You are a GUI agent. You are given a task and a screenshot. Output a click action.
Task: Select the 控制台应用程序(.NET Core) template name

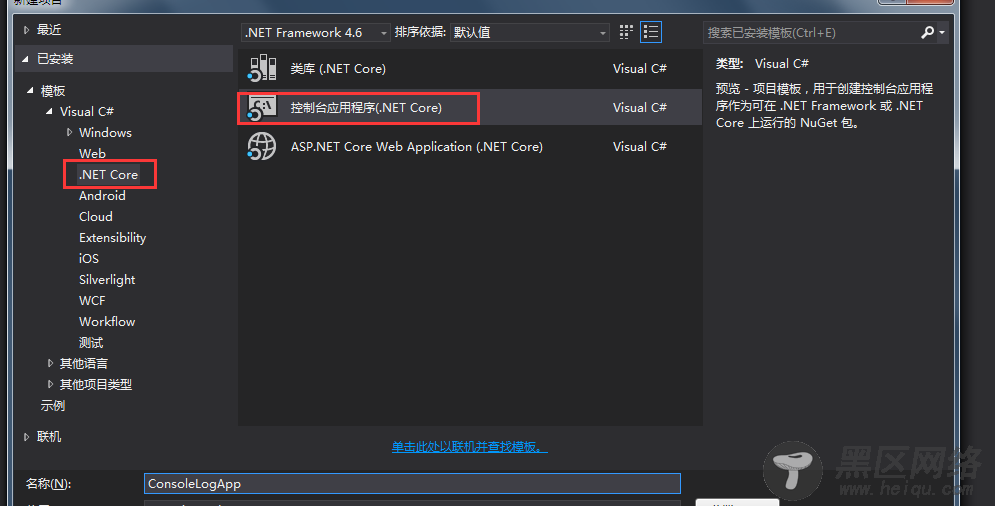coord(366,108)
